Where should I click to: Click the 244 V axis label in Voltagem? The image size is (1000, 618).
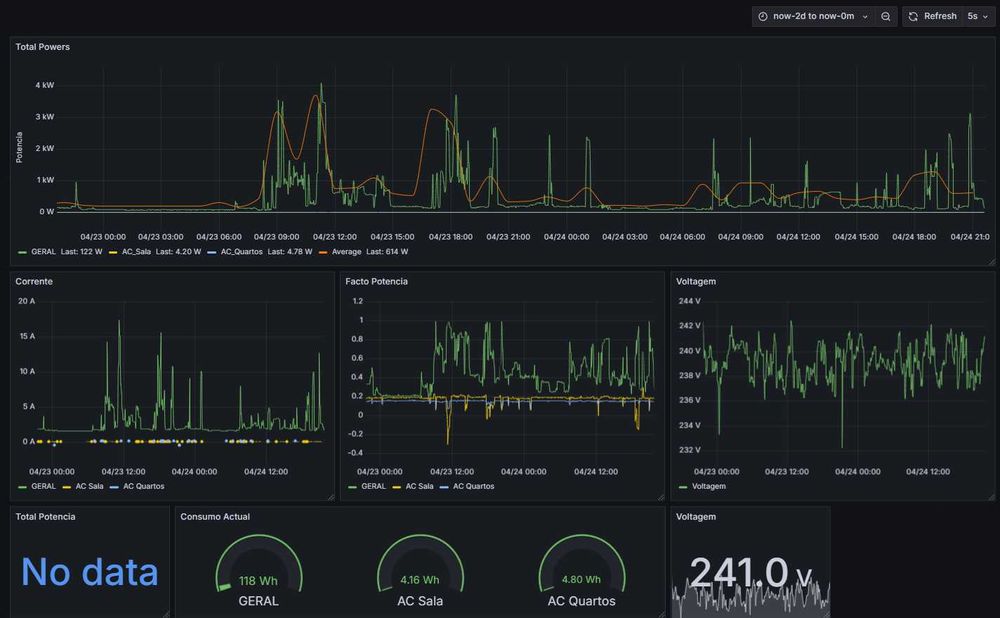click(689, 301)
